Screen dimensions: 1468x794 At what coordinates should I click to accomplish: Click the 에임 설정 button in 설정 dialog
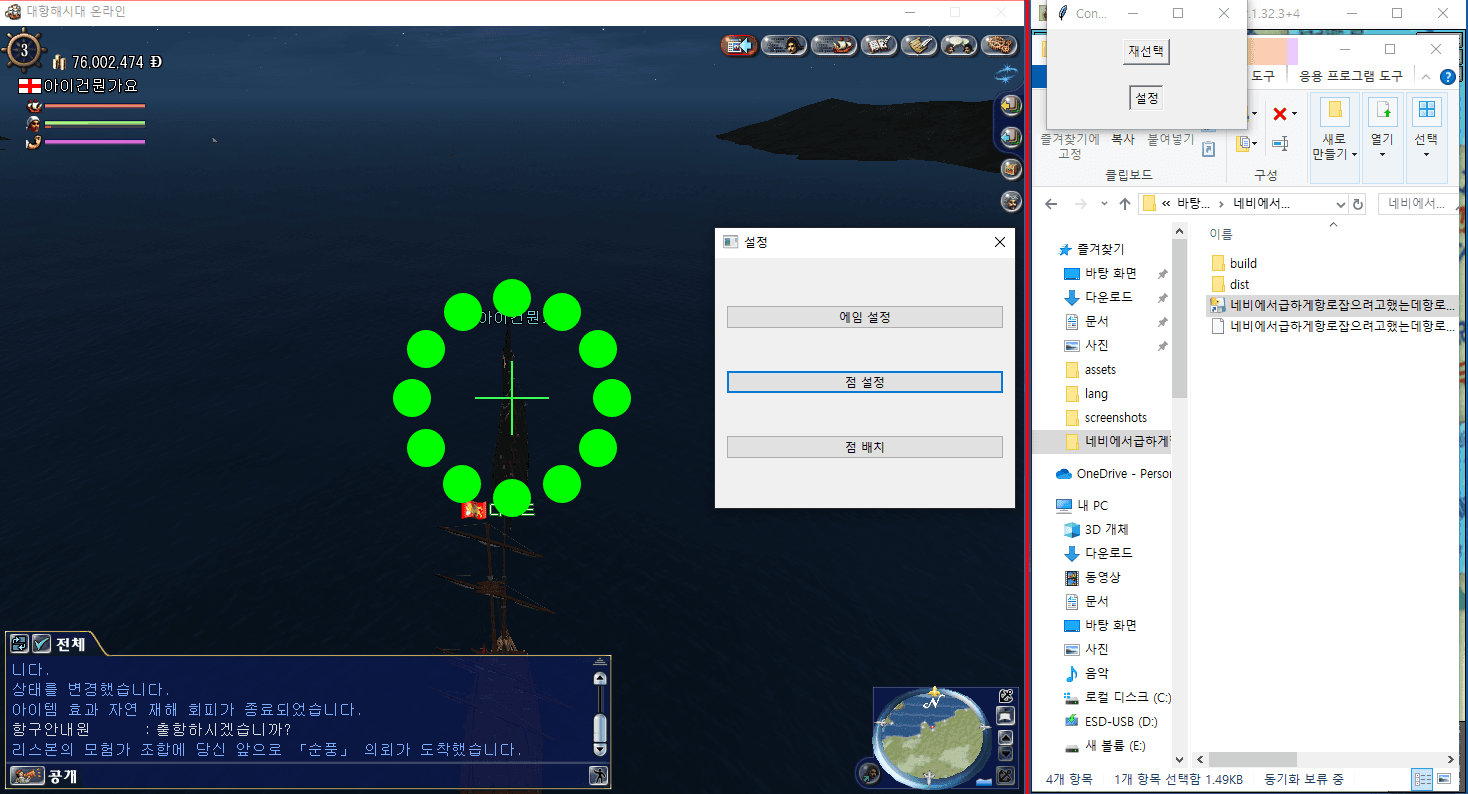tap(864, 317)
